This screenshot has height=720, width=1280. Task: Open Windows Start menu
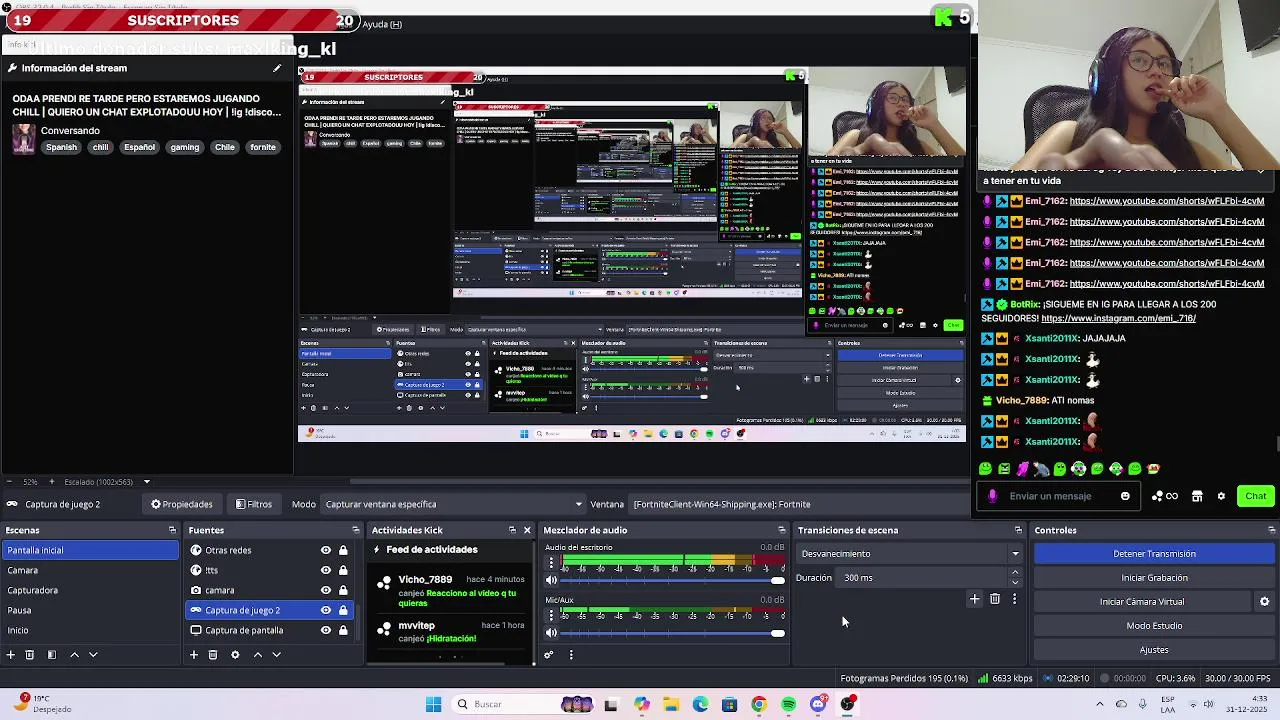433,704
